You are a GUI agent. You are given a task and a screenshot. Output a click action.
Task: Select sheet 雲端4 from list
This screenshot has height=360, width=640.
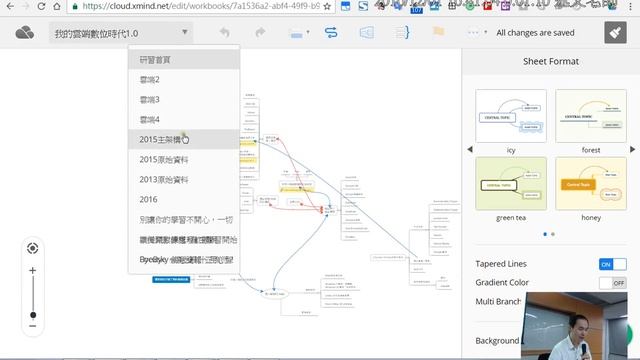(x=184, y=120)
